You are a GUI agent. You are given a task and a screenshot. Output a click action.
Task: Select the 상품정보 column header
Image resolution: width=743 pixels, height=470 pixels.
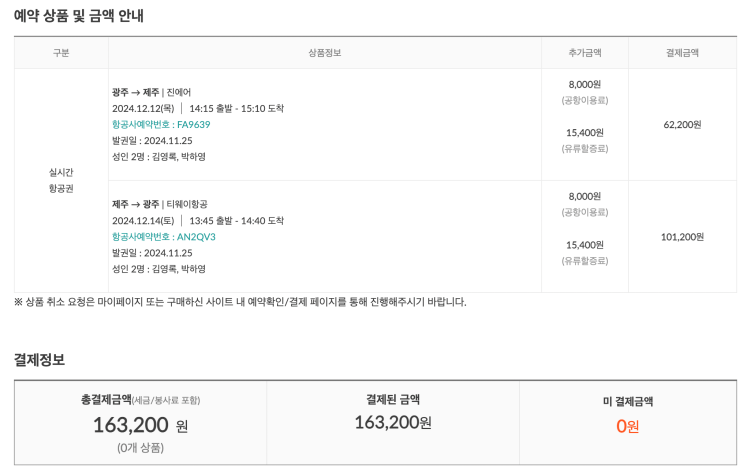325,53
